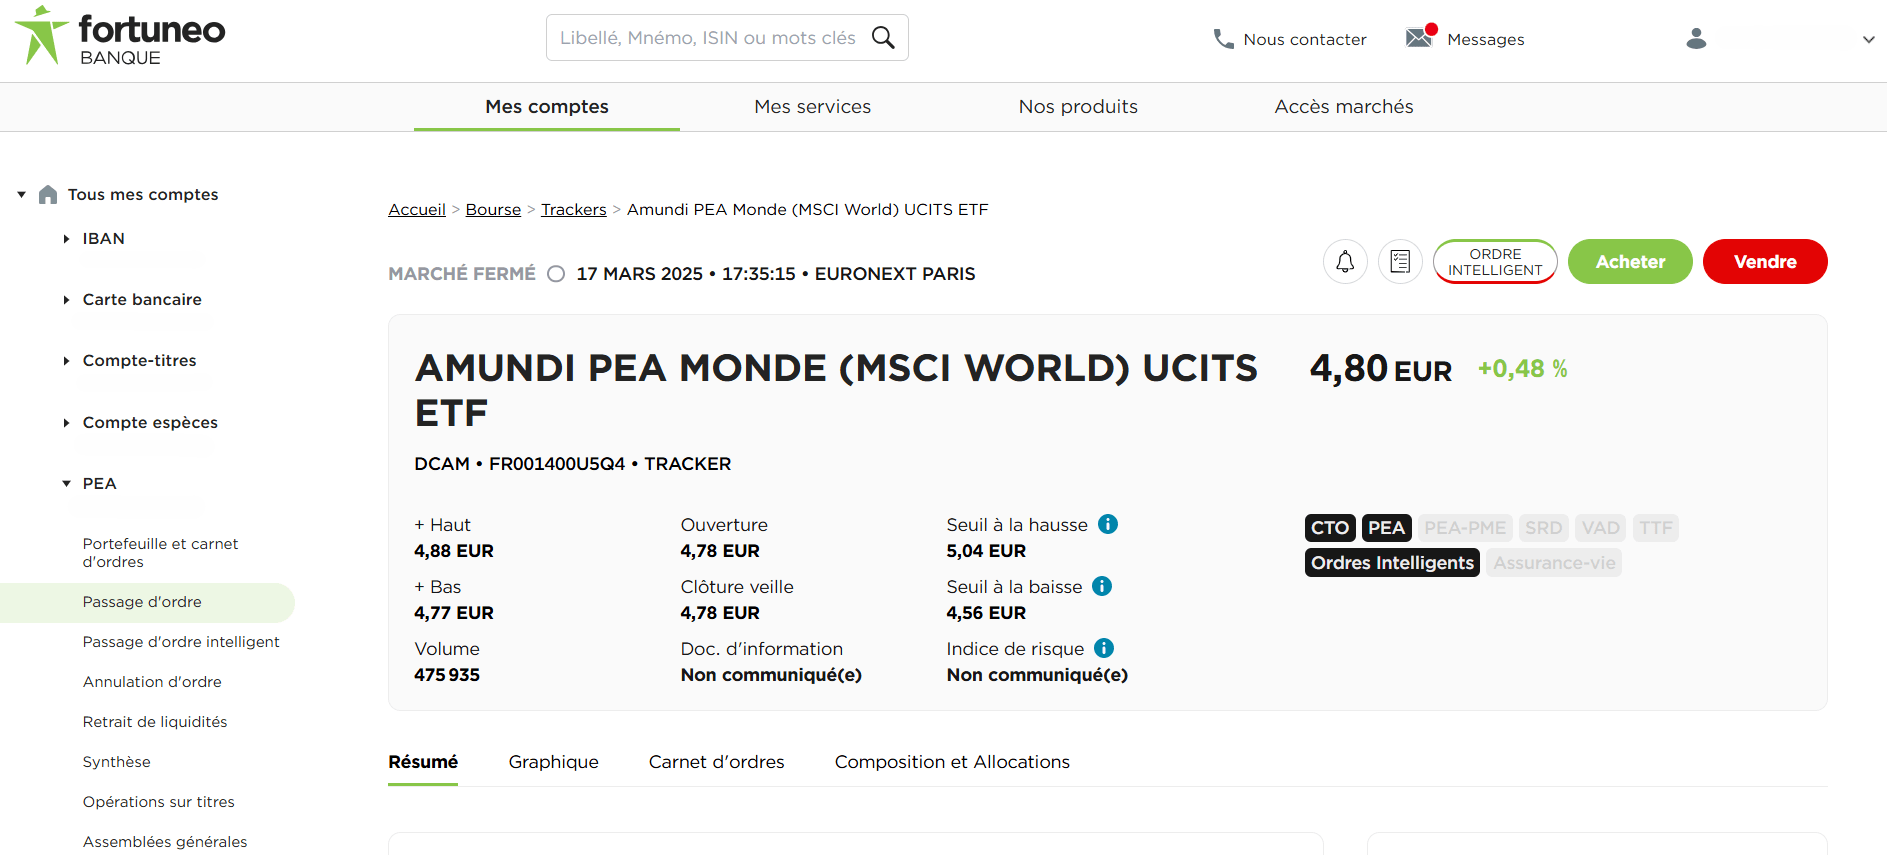This screenshot has width=1887, height=855.
Task: Expand the Carte bancaire section
Action: point(66,300)
